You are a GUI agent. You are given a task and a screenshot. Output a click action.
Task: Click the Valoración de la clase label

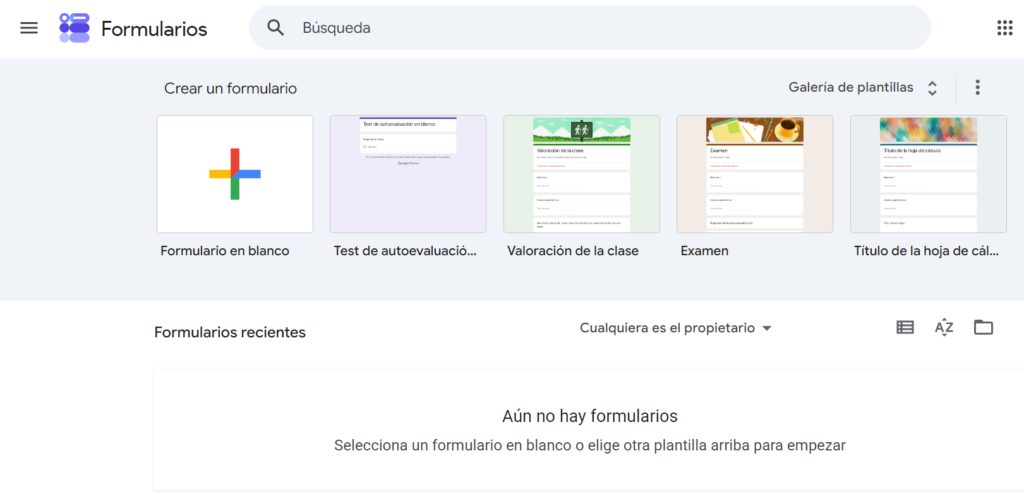(x=573, y=251)
